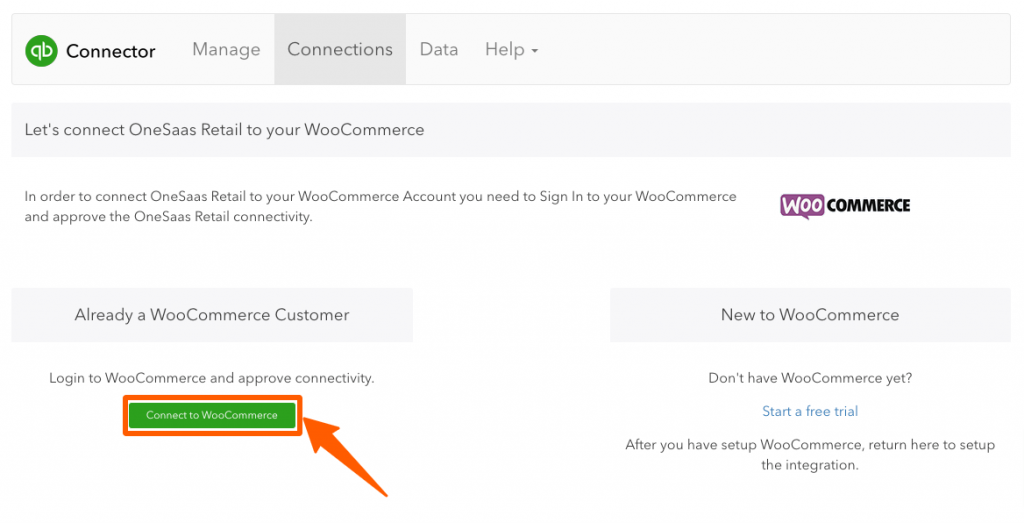Click the Connect to WooCommerce button
Screen dimensions: 1024x523
[212, 415]
